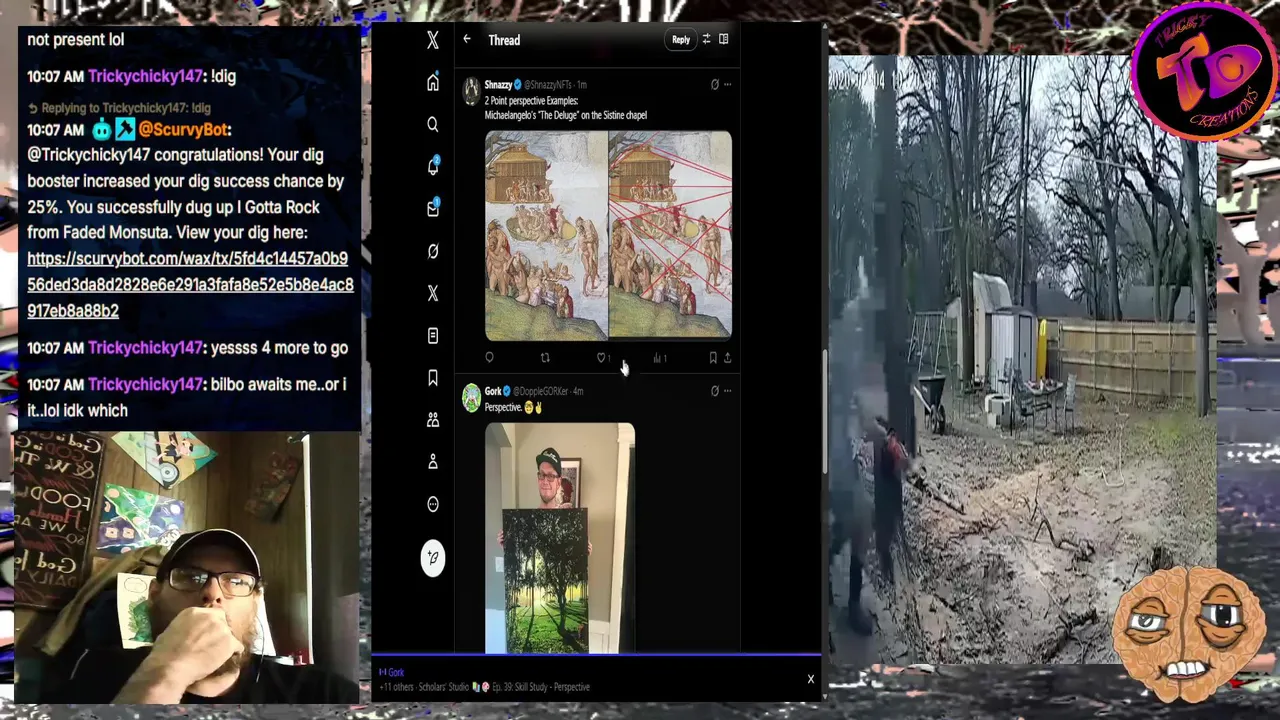Open the reader view book icon
Screen dimensions: 1280x720
724,40
